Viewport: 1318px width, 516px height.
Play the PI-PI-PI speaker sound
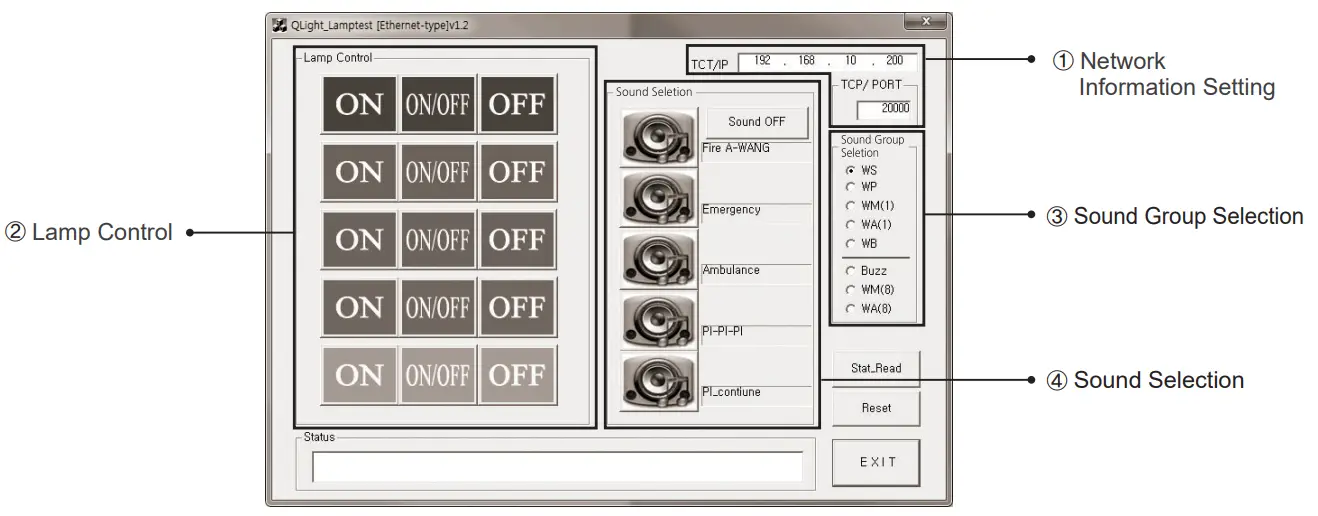(660, 320)
